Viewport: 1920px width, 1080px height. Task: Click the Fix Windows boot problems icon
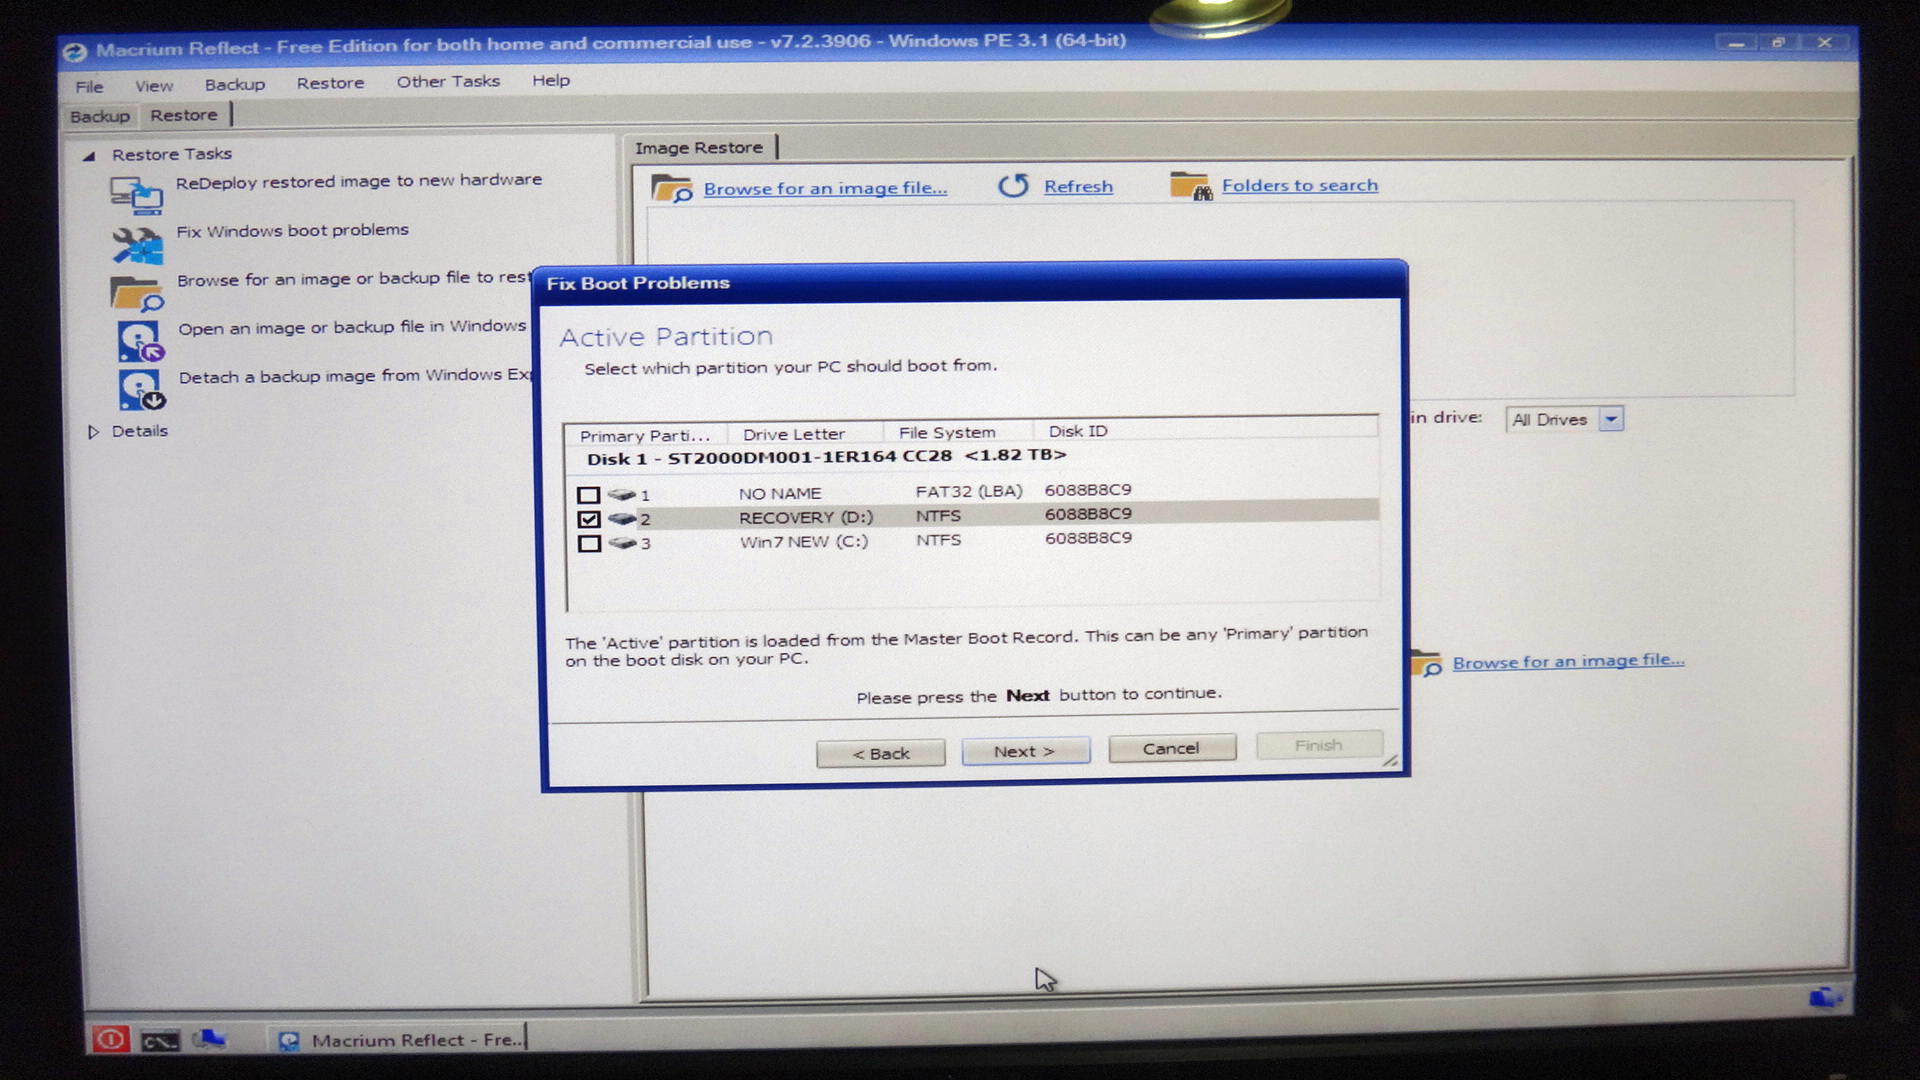136,245
